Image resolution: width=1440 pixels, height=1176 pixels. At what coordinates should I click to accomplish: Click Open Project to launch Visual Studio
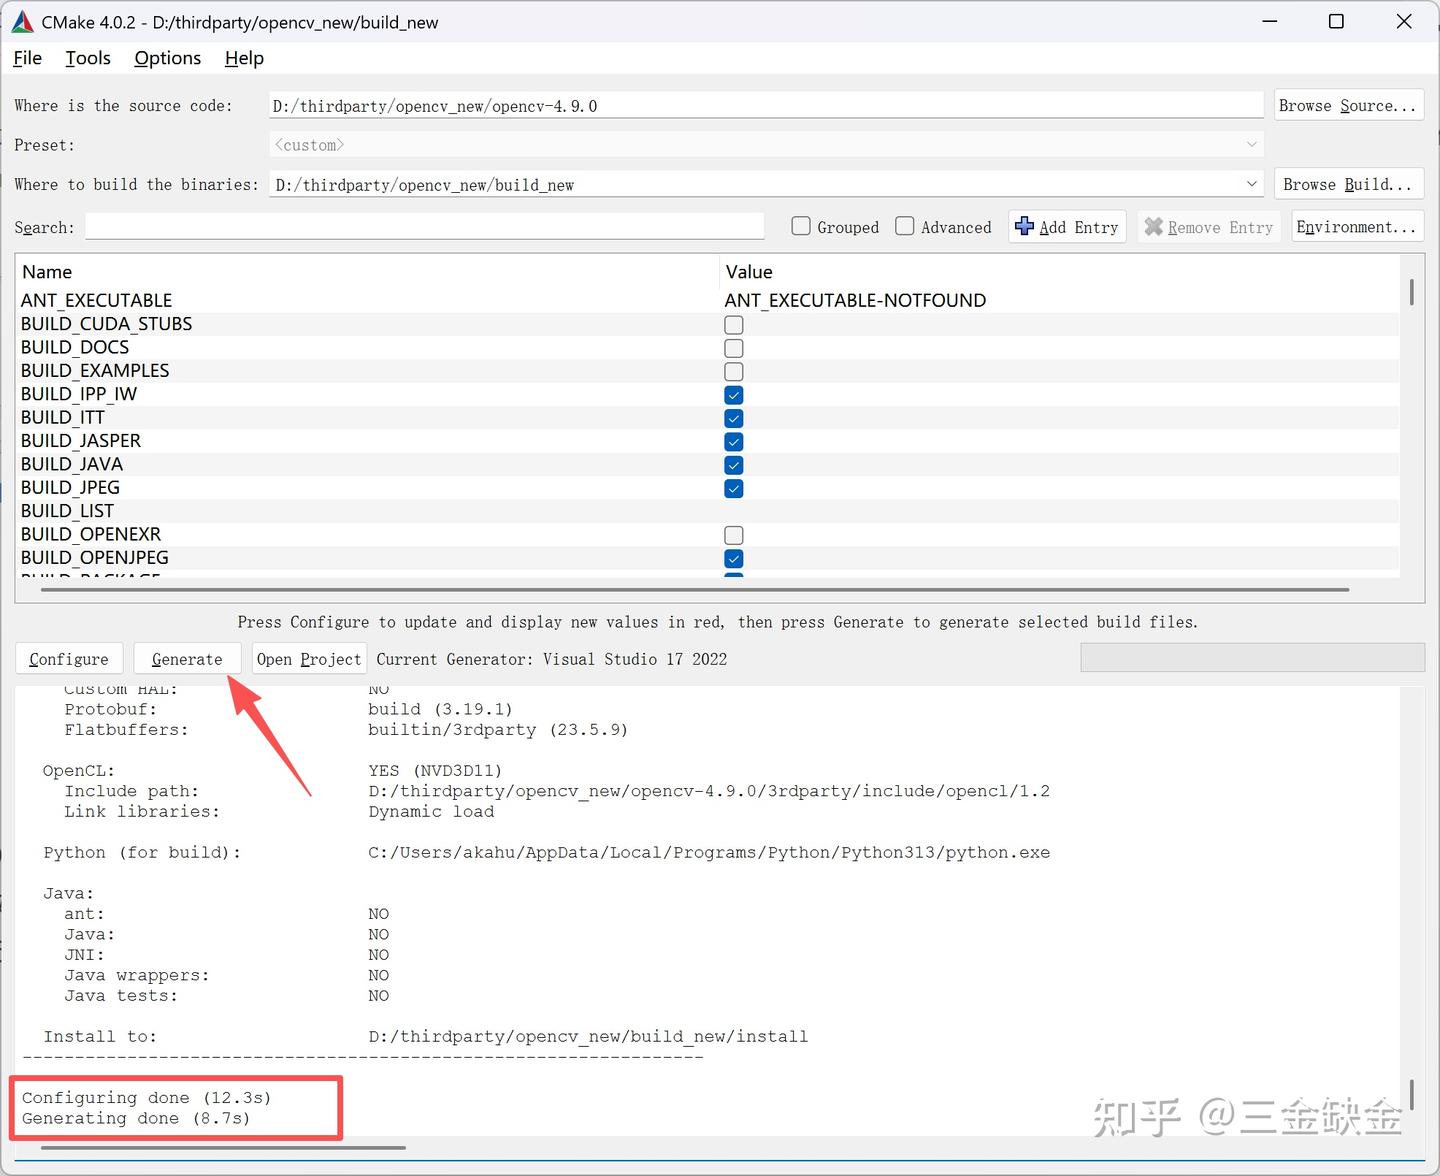pyautogui.click(x=308, y=658)
